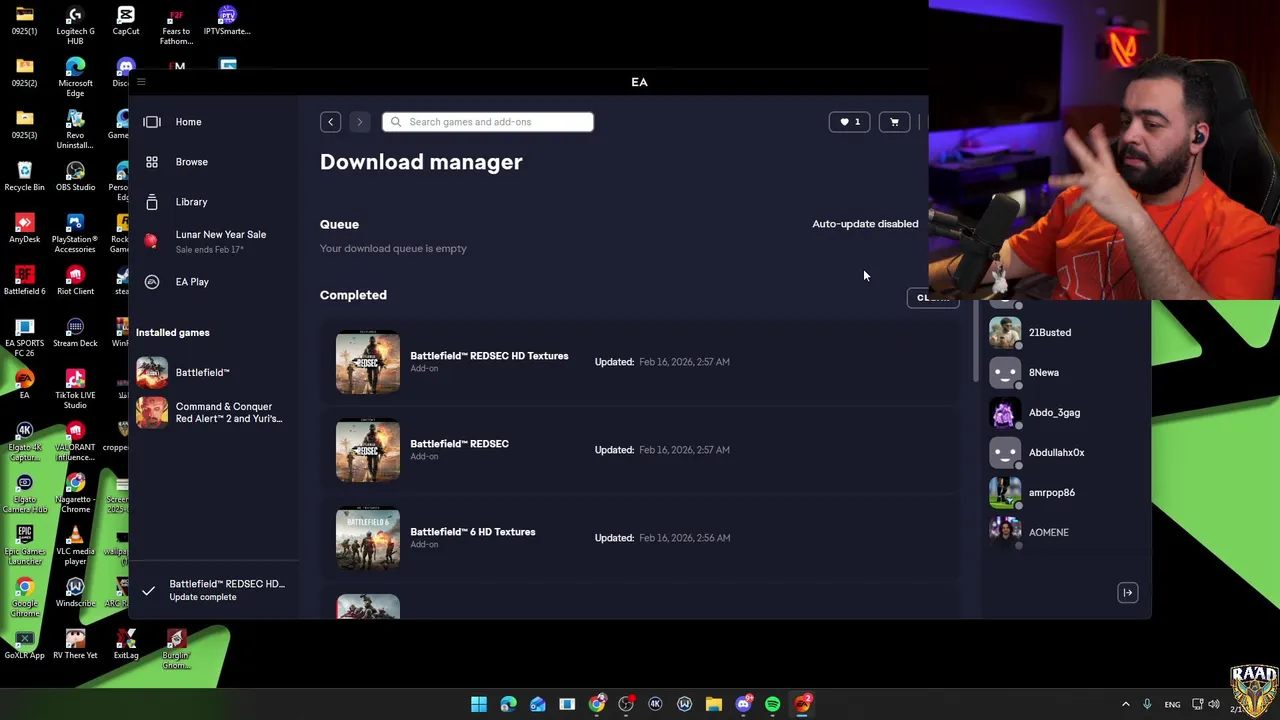Click Auto-update disabled text

[865, 224]
